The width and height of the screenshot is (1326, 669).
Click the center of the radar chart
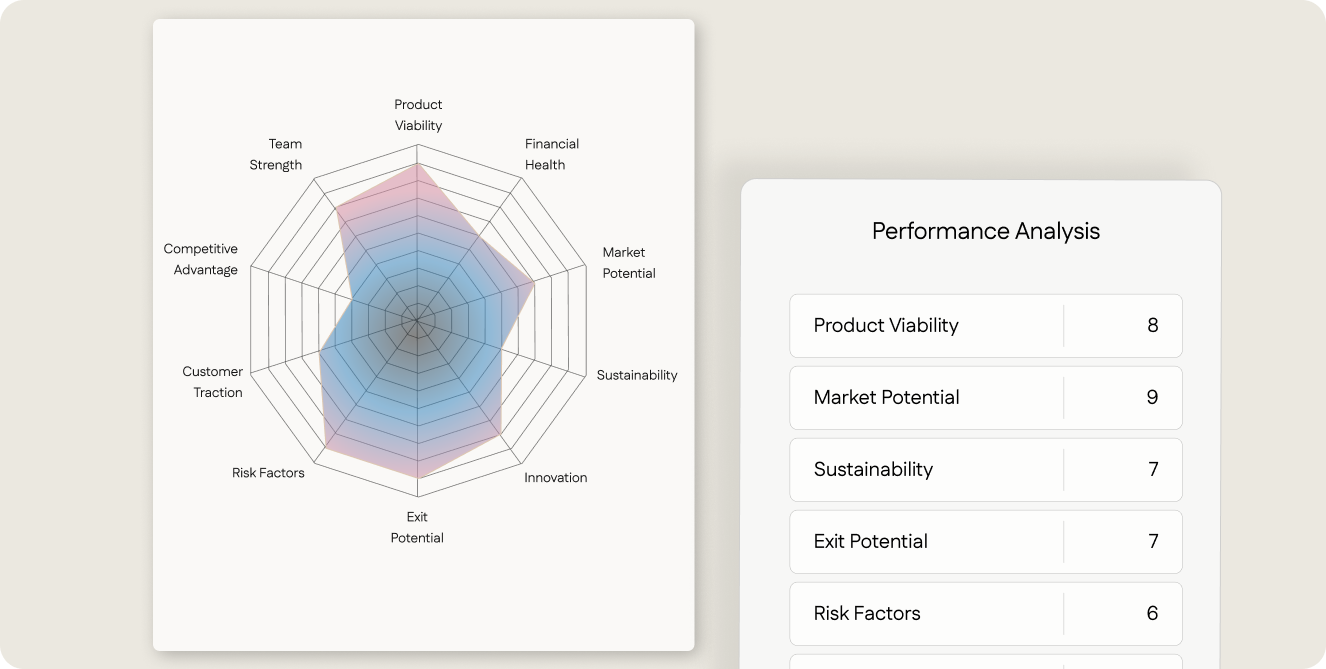417,322
